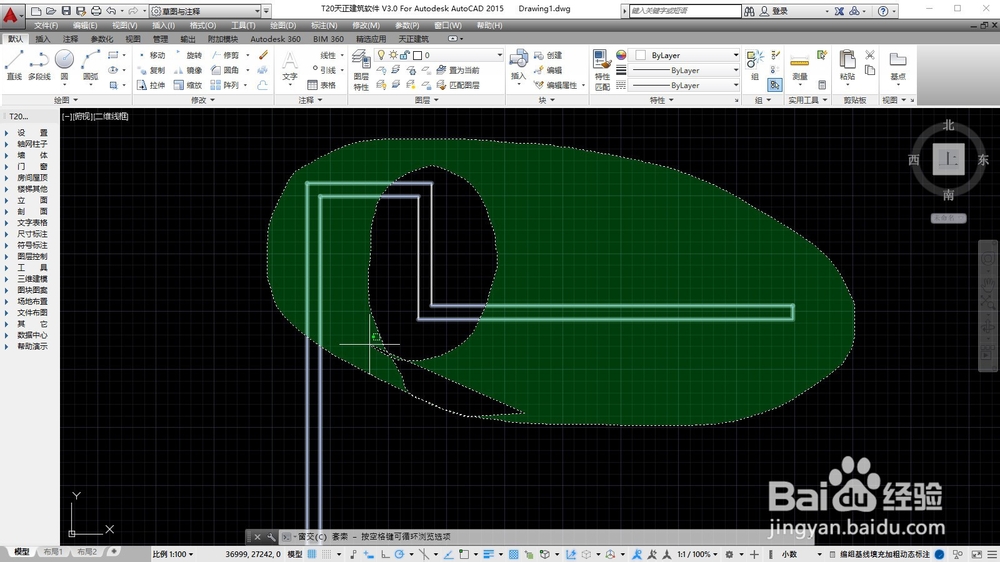This screenshot has height=562, width=1000.
Task: Open the 比例 1:100 scale dropdown
Action: tap(173, 554)
